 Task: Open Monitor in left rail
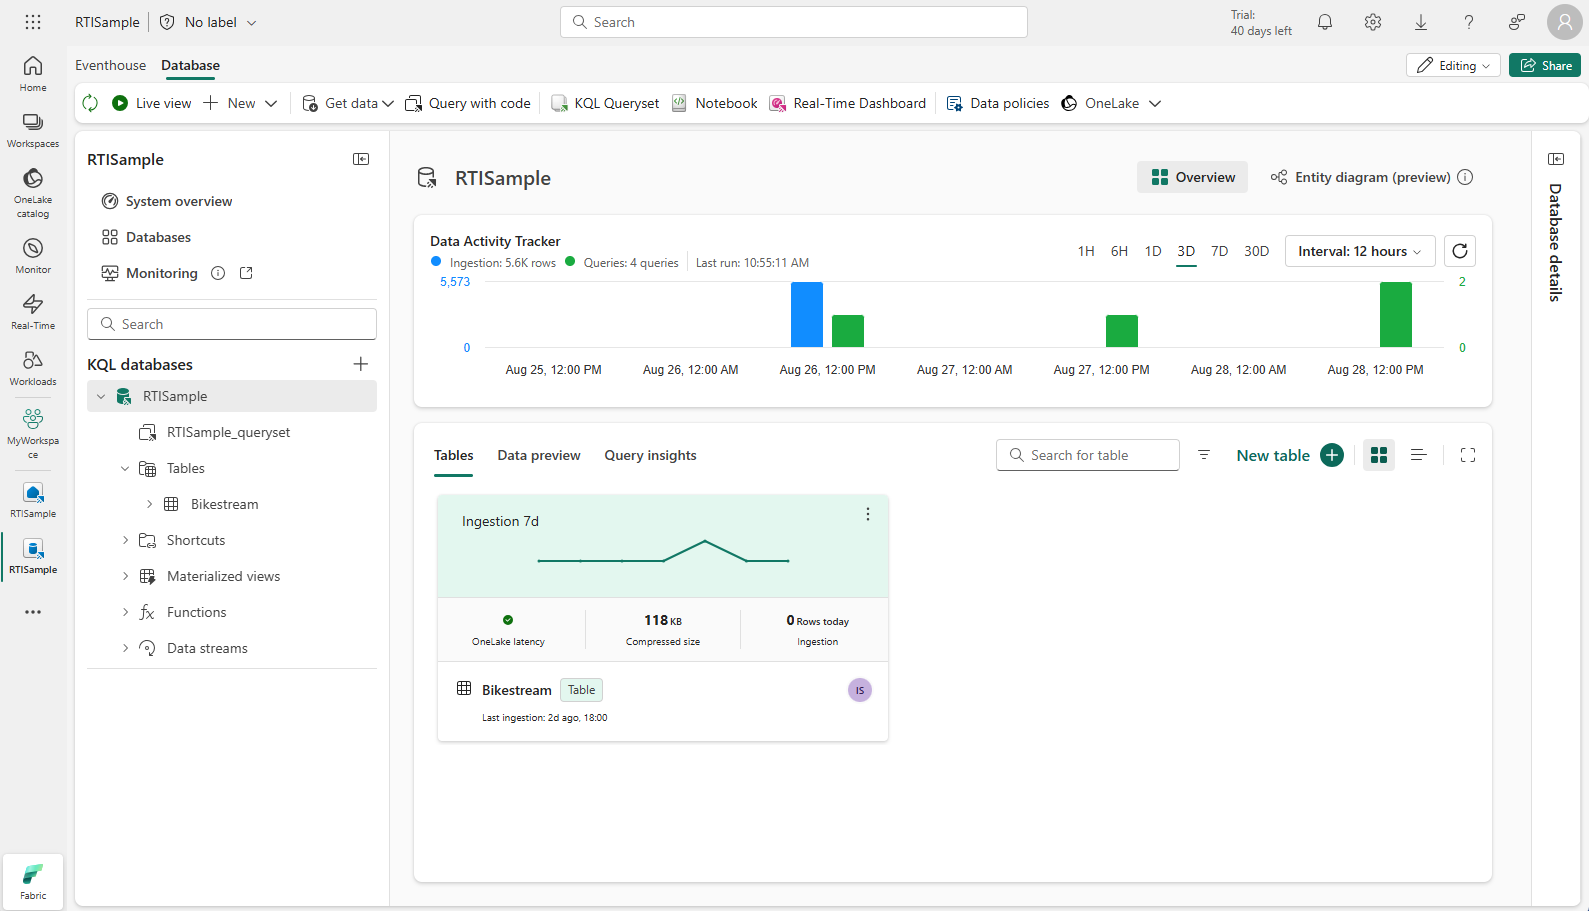(x=33, y=255)
